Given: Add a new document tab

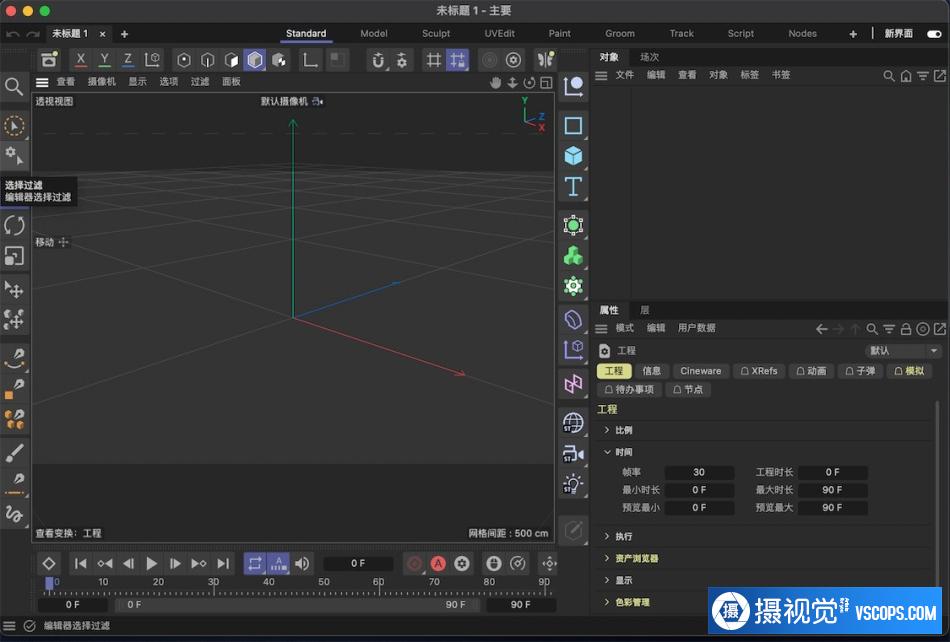Looking at the screenshot, I should tap(124, 34).
